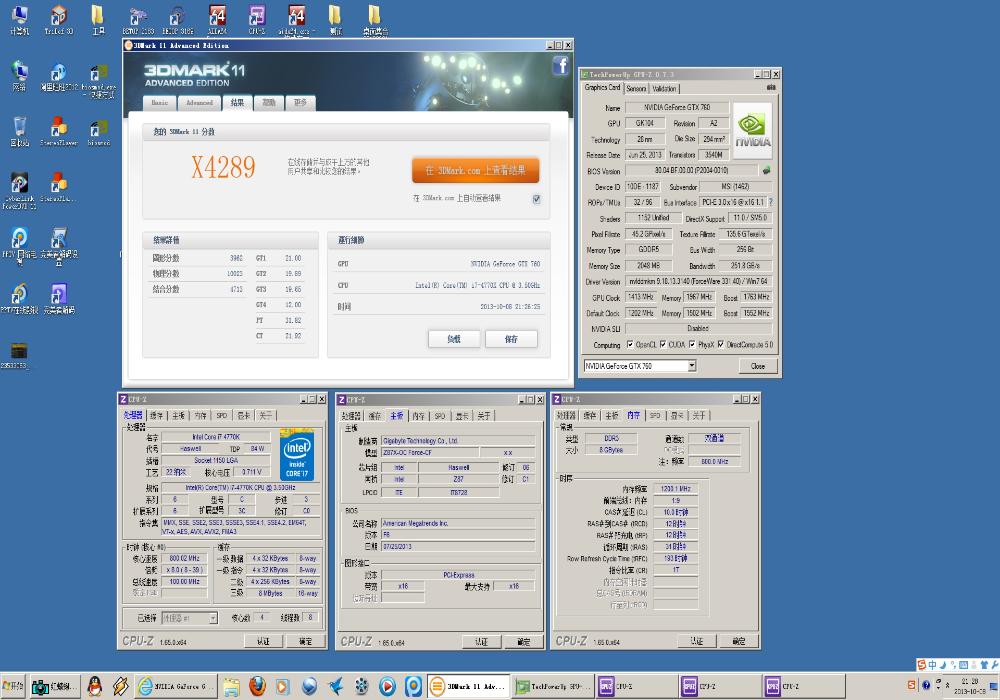Click the blue bird icon in taskbar

coord(335,686)
